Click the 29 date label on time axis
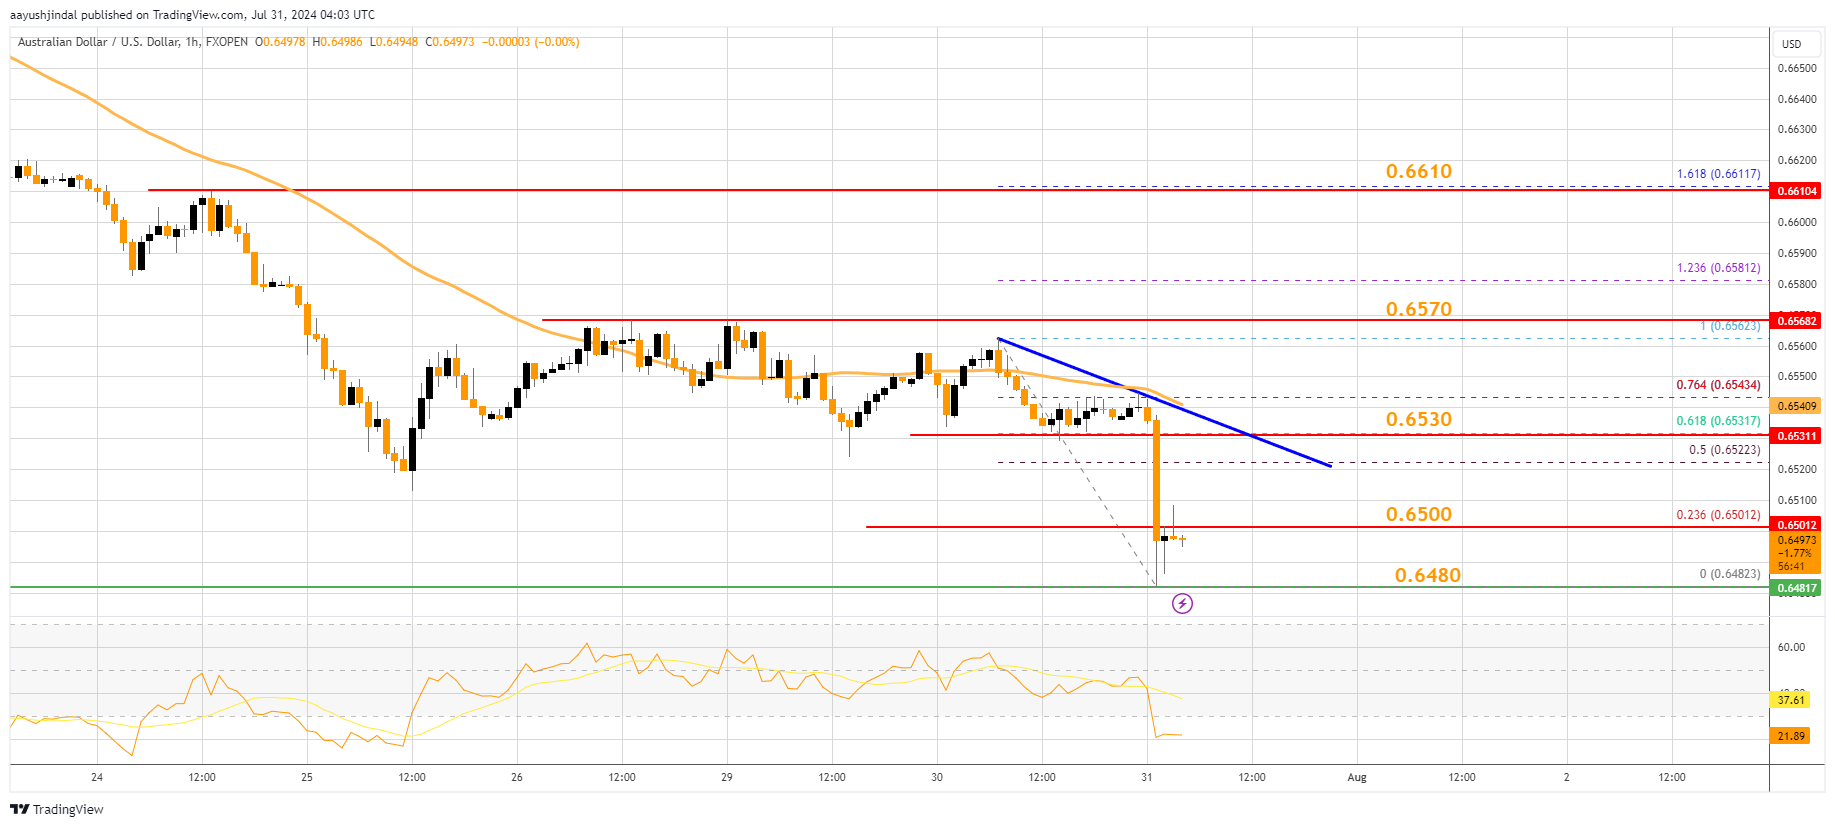This screenshot has width=1835, height=827. tap(727, 777)
